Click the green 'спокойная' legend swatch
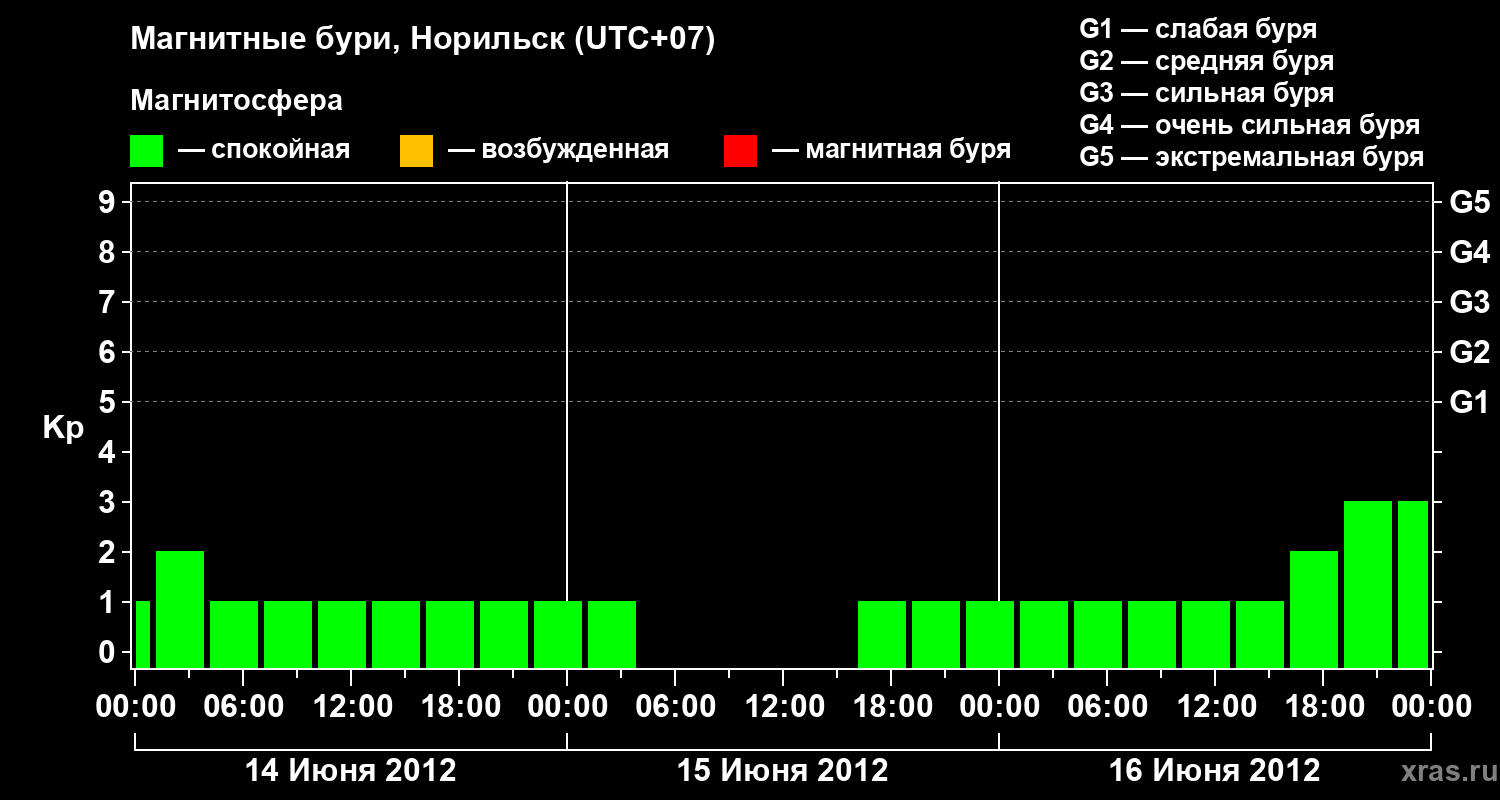 coord(147,151)
